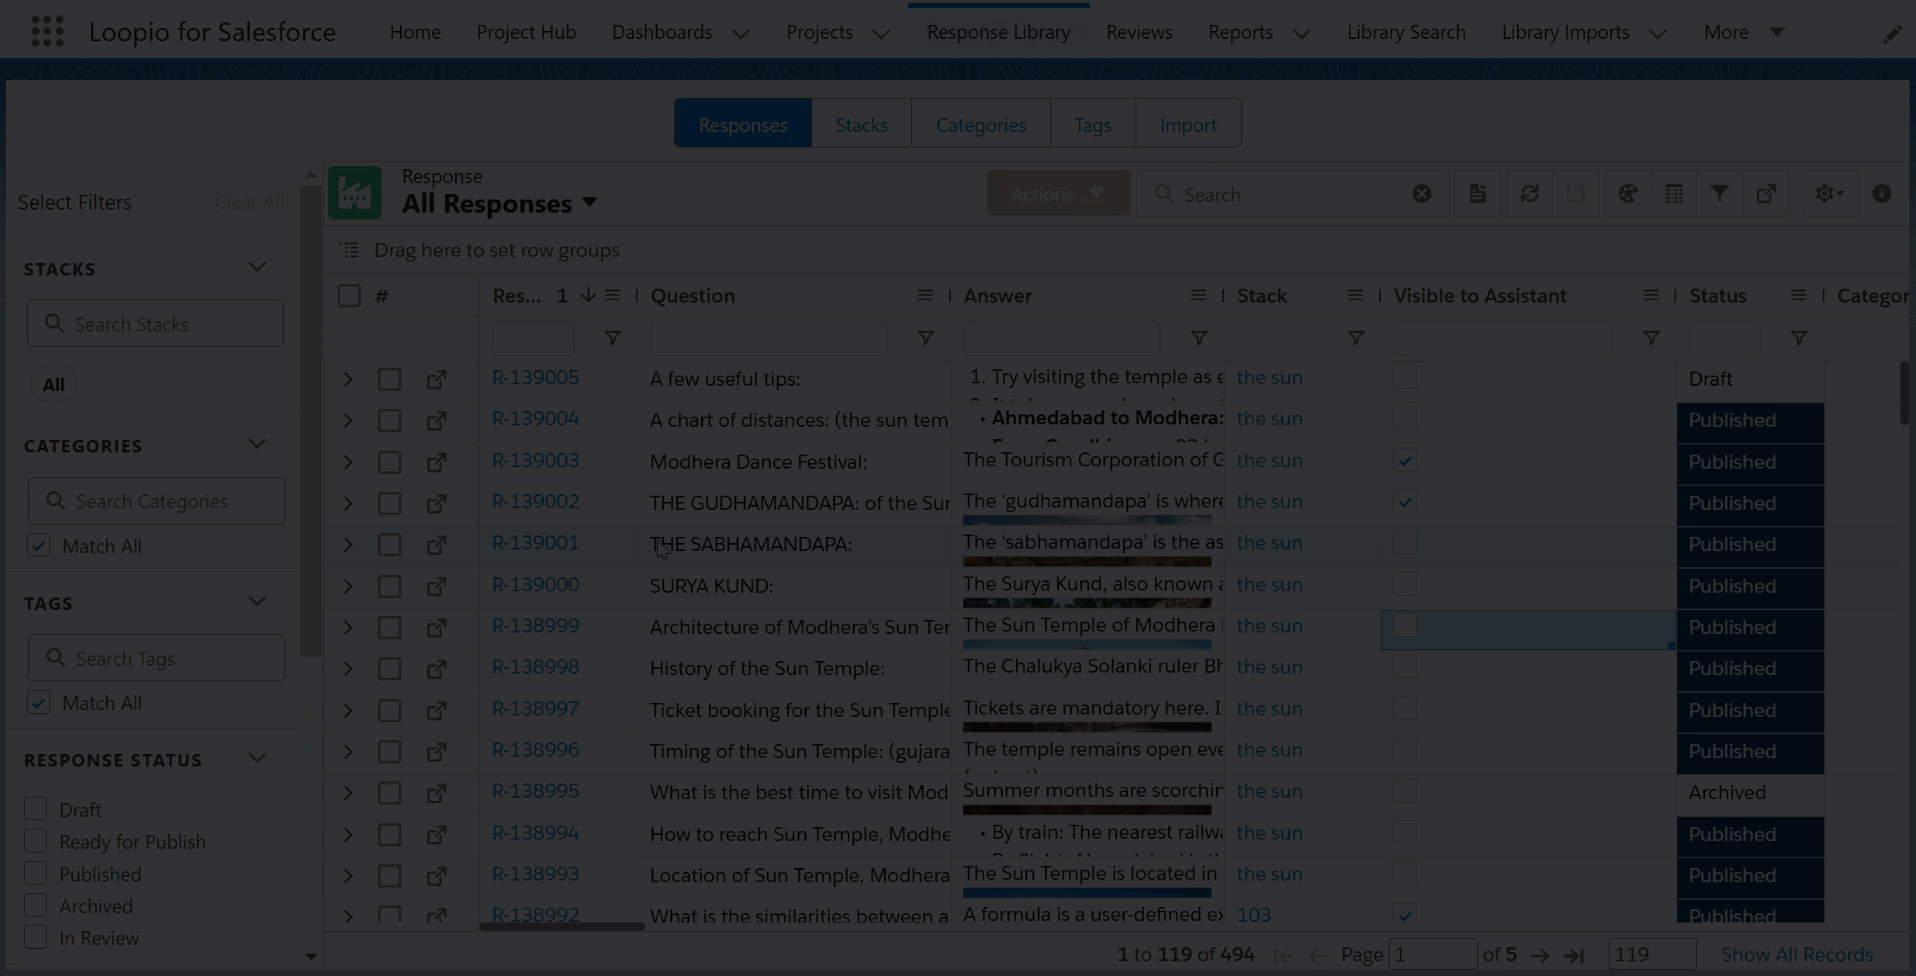Select the row checkbox for R-139001

pyautogui.click(x=390, y=545)
